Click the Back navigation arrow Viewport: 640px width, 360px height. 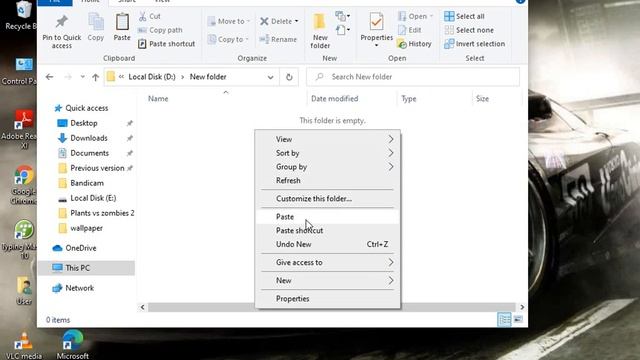pyautogui.click(x=49, y=77)
